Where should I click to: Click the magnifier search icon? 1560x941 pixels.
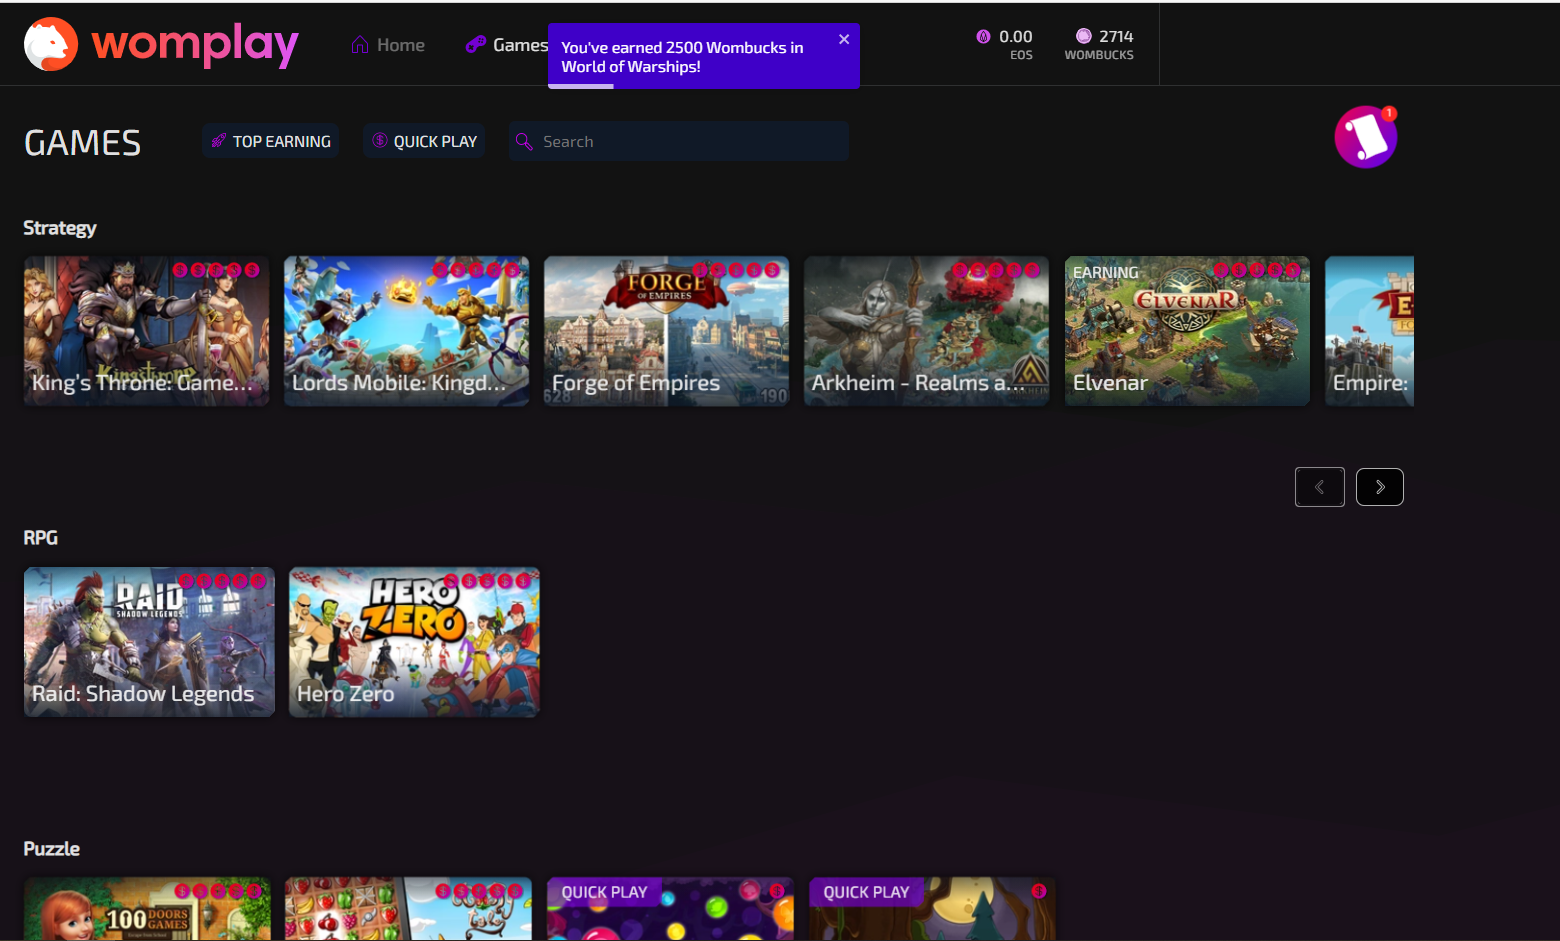(524, 142)
